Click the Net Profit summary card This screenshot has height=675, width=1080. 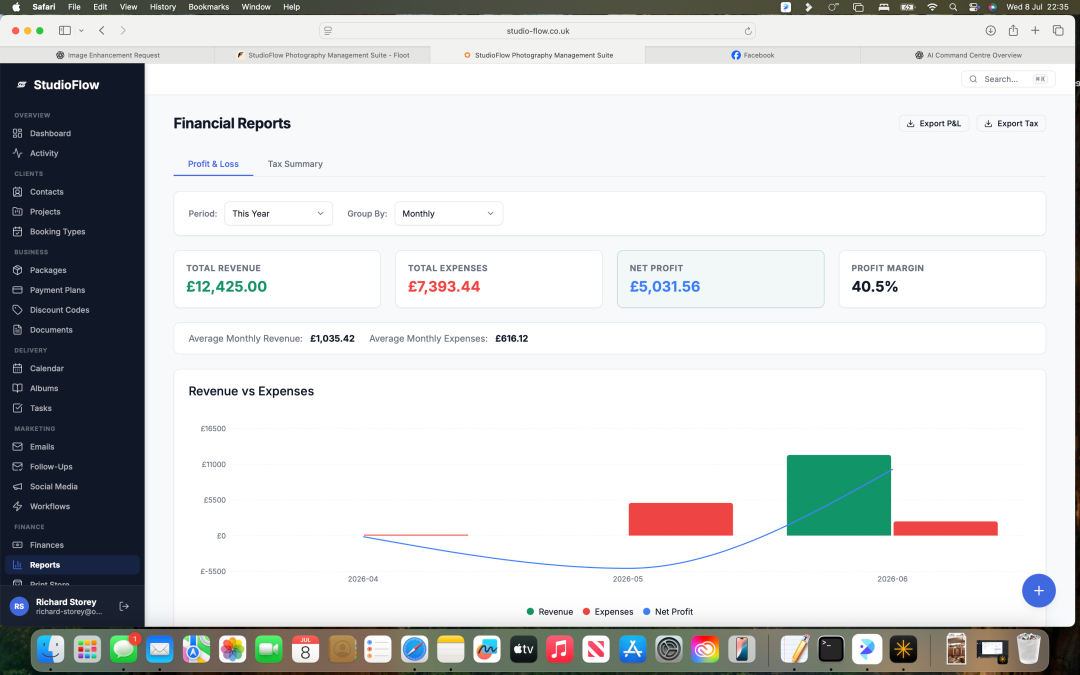[720, 279]
